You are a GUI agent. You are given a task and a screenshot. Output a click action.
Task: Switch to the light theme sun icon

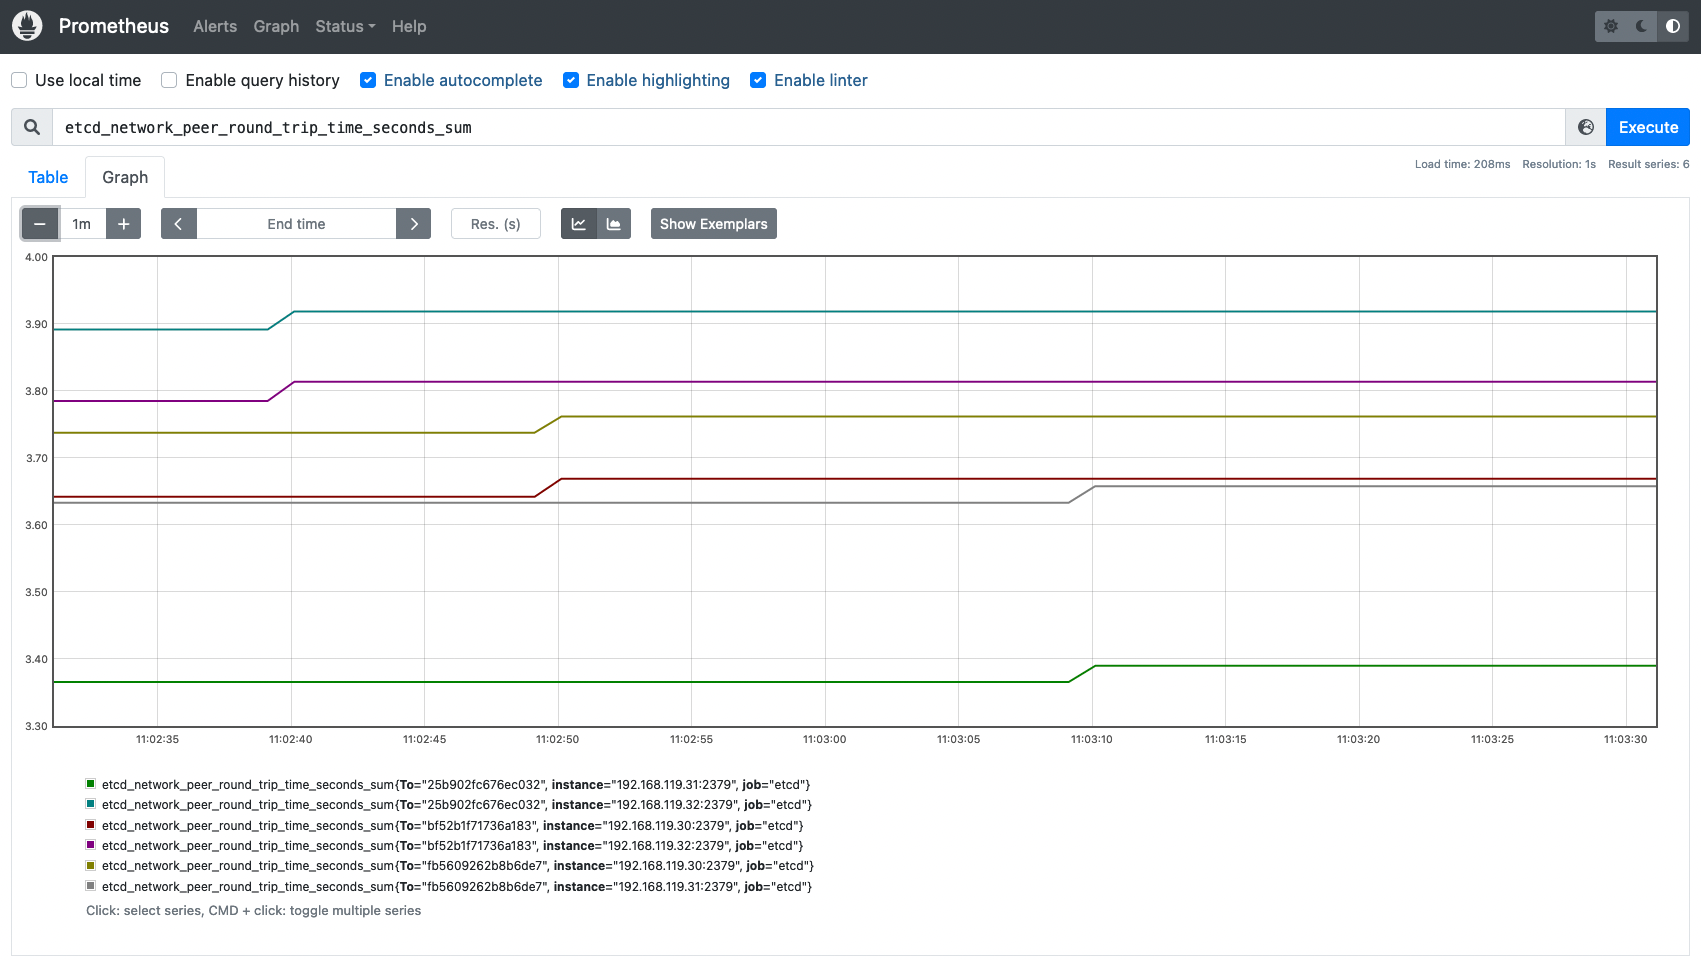(1611, 26)
